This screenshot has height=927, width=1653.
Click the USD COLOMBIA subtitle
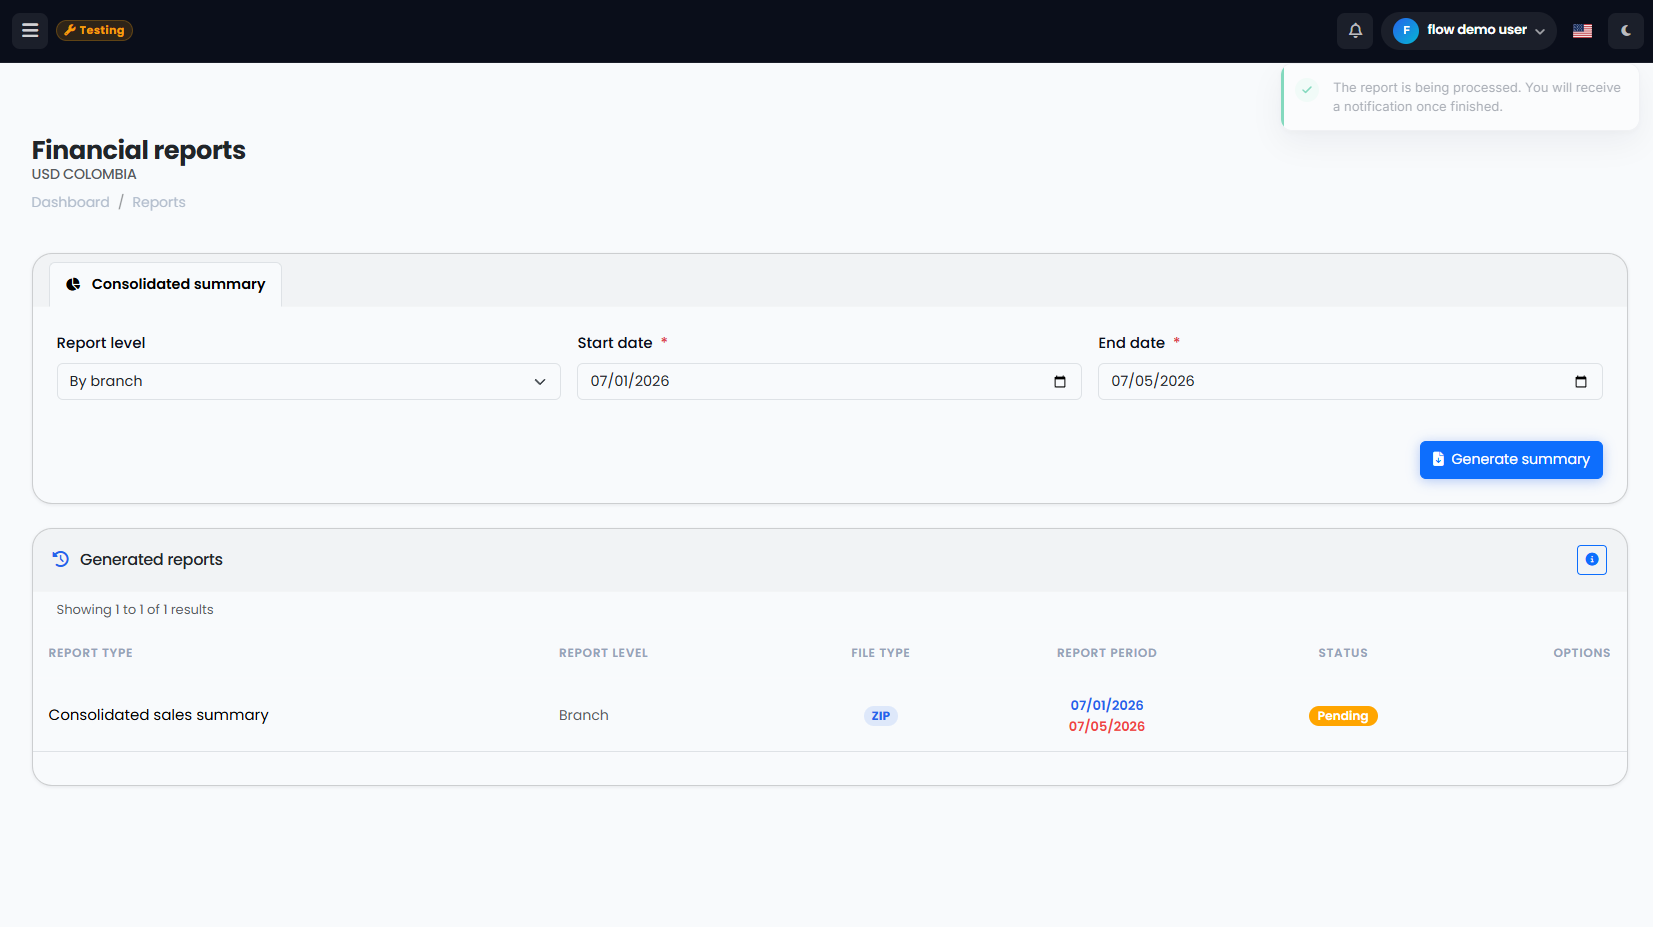tap(84, 174)
